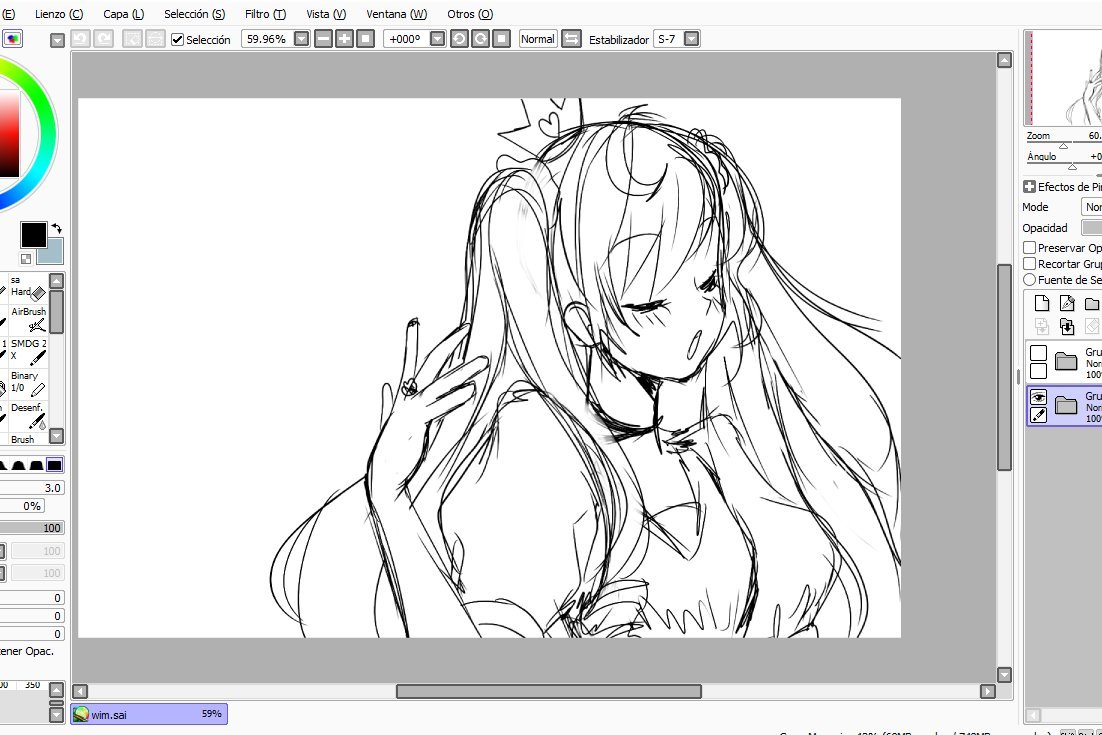1102x735 pixels.
Task: Click the redo arrow in the toolbar
Action: tap(103, 39)
